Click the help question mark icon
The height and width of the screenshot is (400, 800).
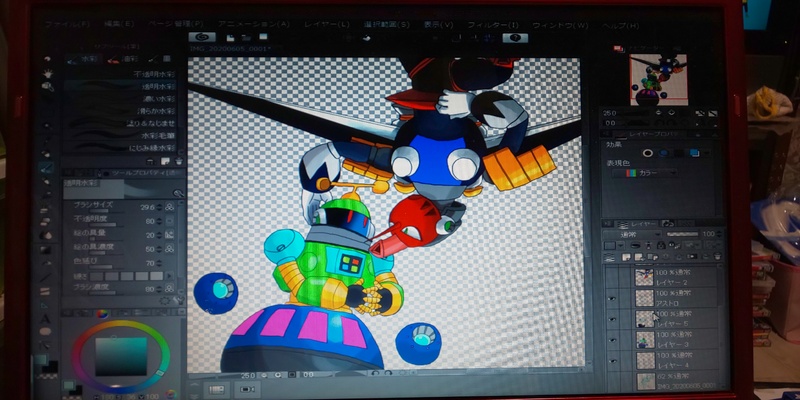515,38
